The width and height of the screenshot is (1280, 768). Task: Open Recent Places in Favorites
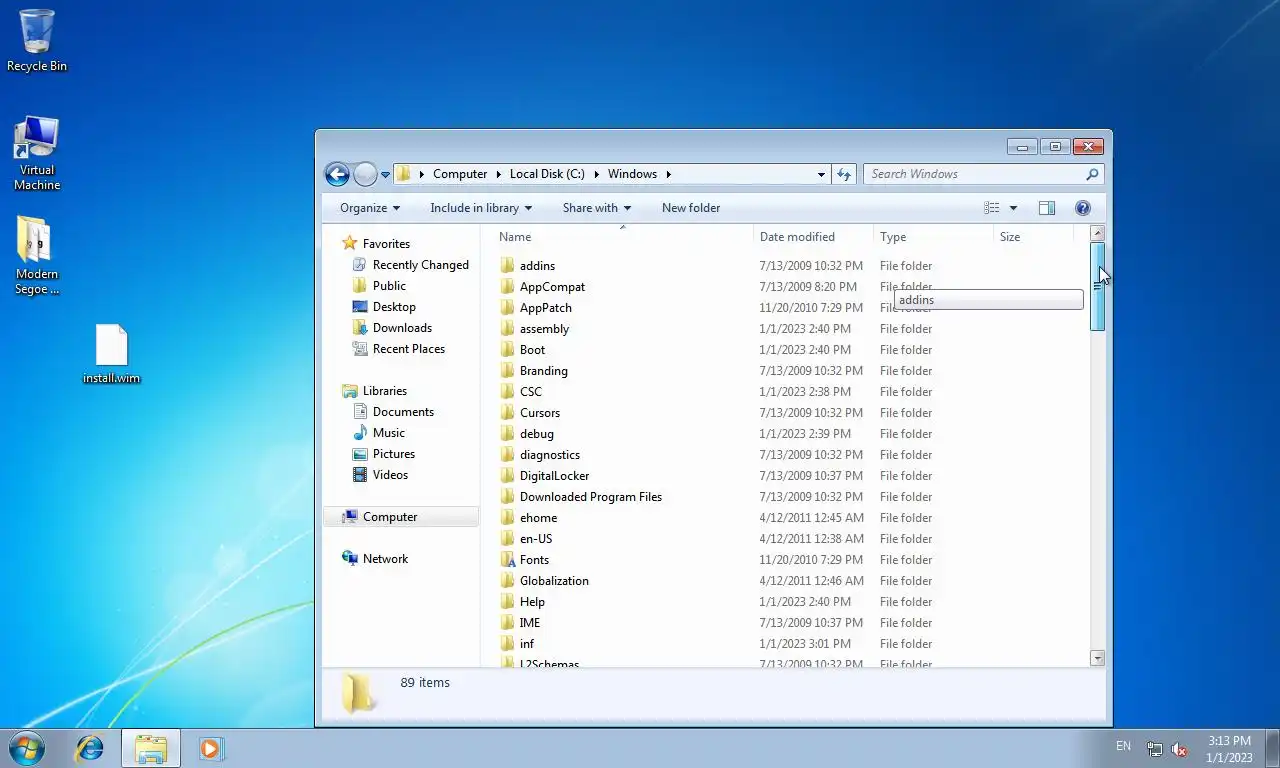coord(399,349)
